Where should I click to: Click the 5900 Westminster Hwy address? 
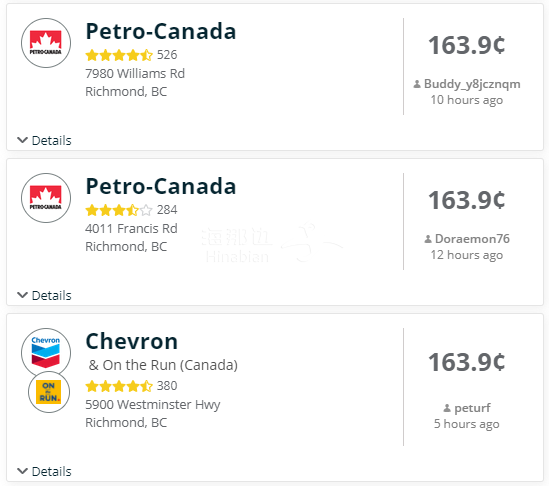[x=153, y=404]
